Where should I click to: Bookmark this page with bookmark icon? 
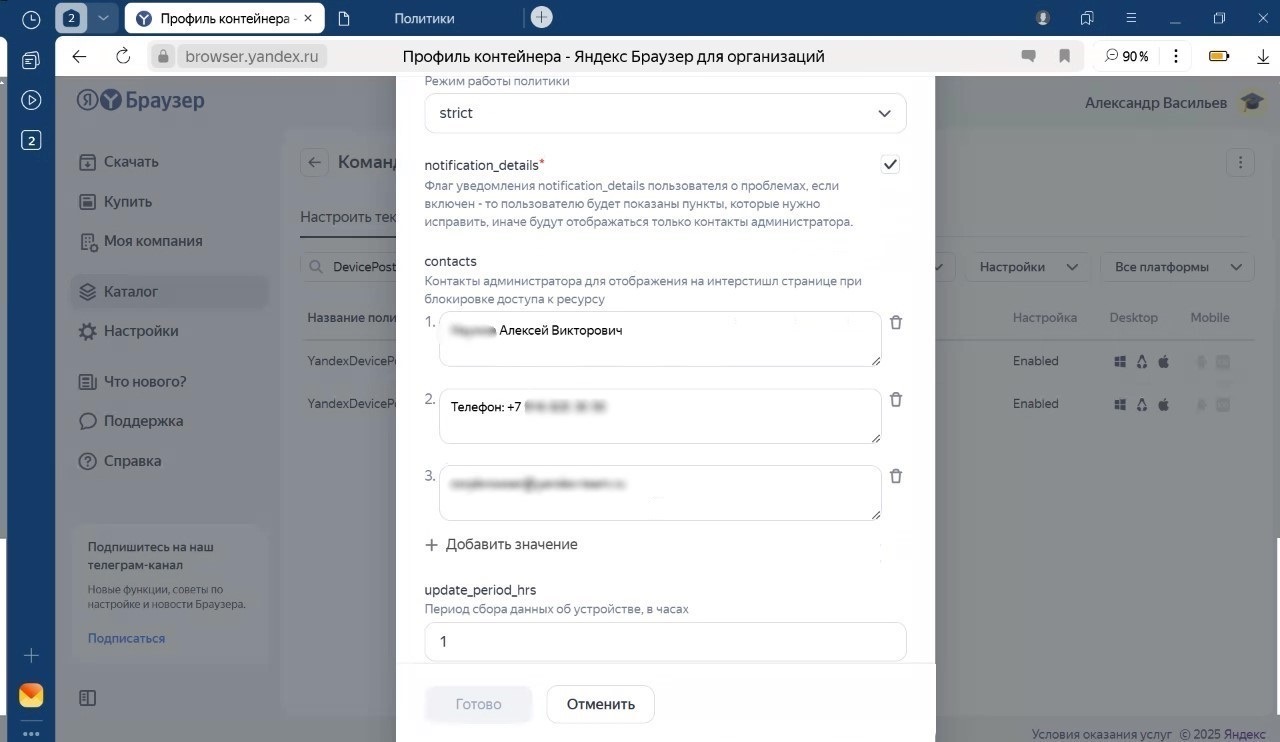[x=1065, y=56]
